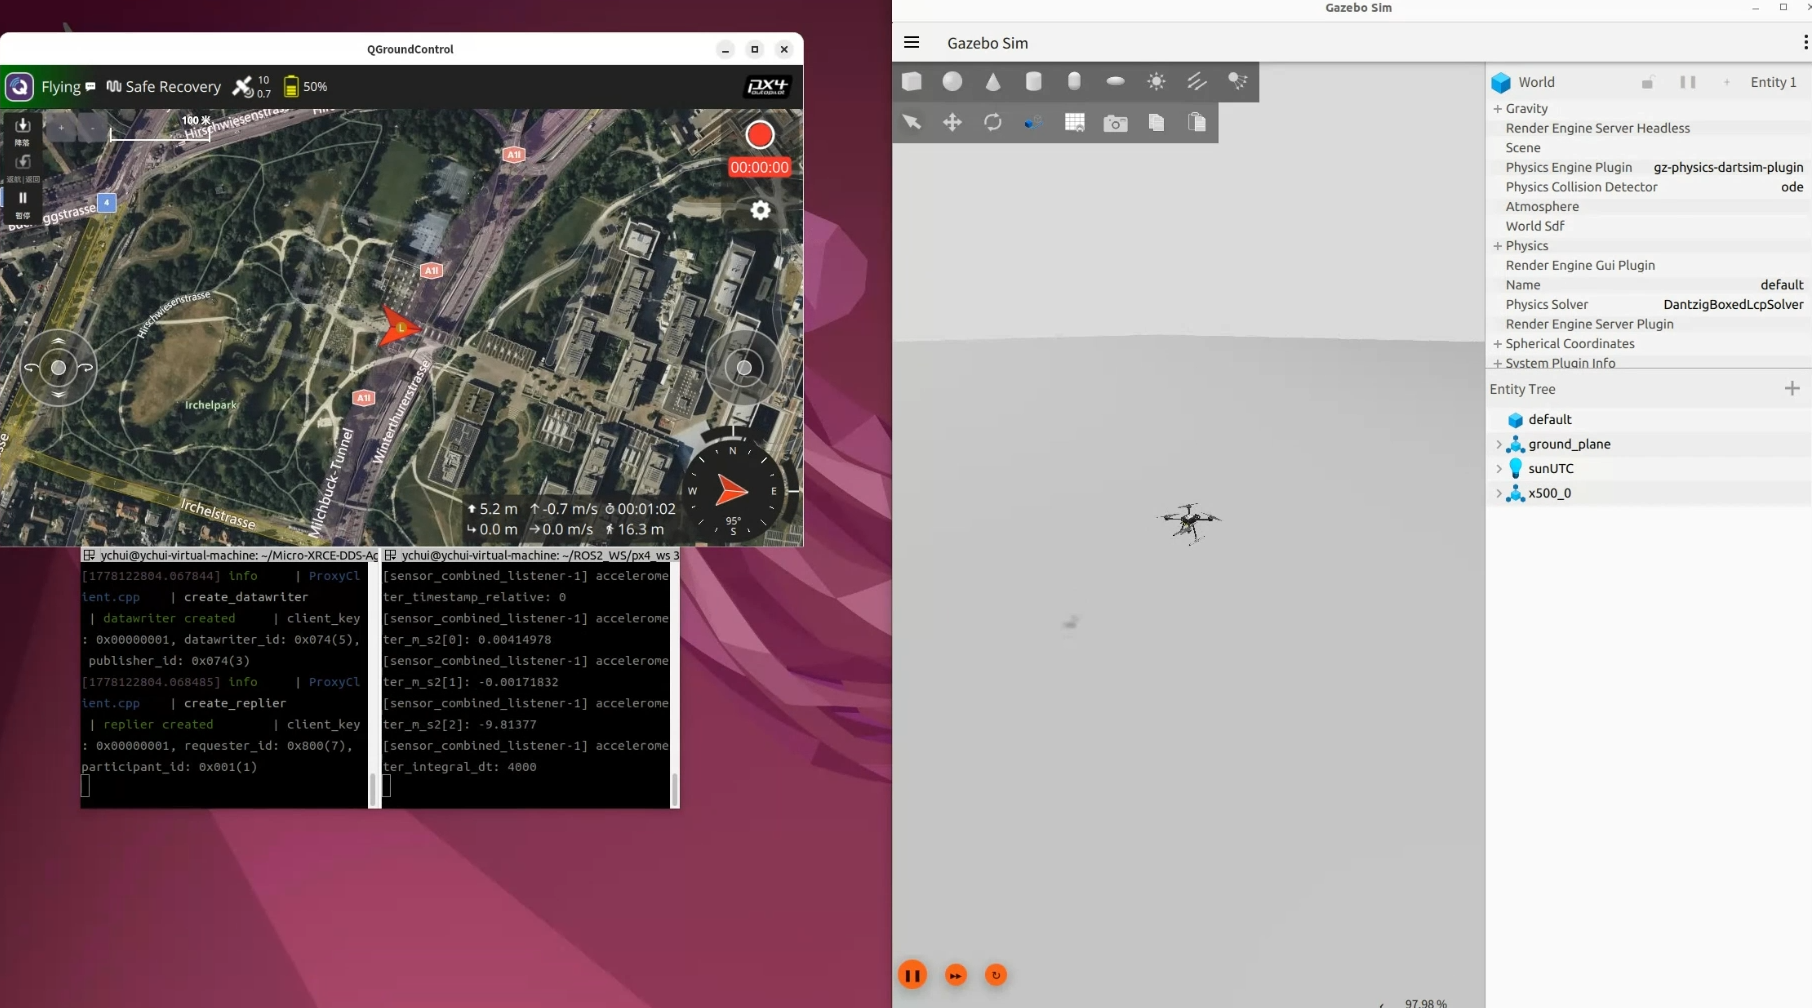Screen dimensions: 1812x1008
Task: Open the QGroundControl application menu icon
Action: click(x=19, y=87)
